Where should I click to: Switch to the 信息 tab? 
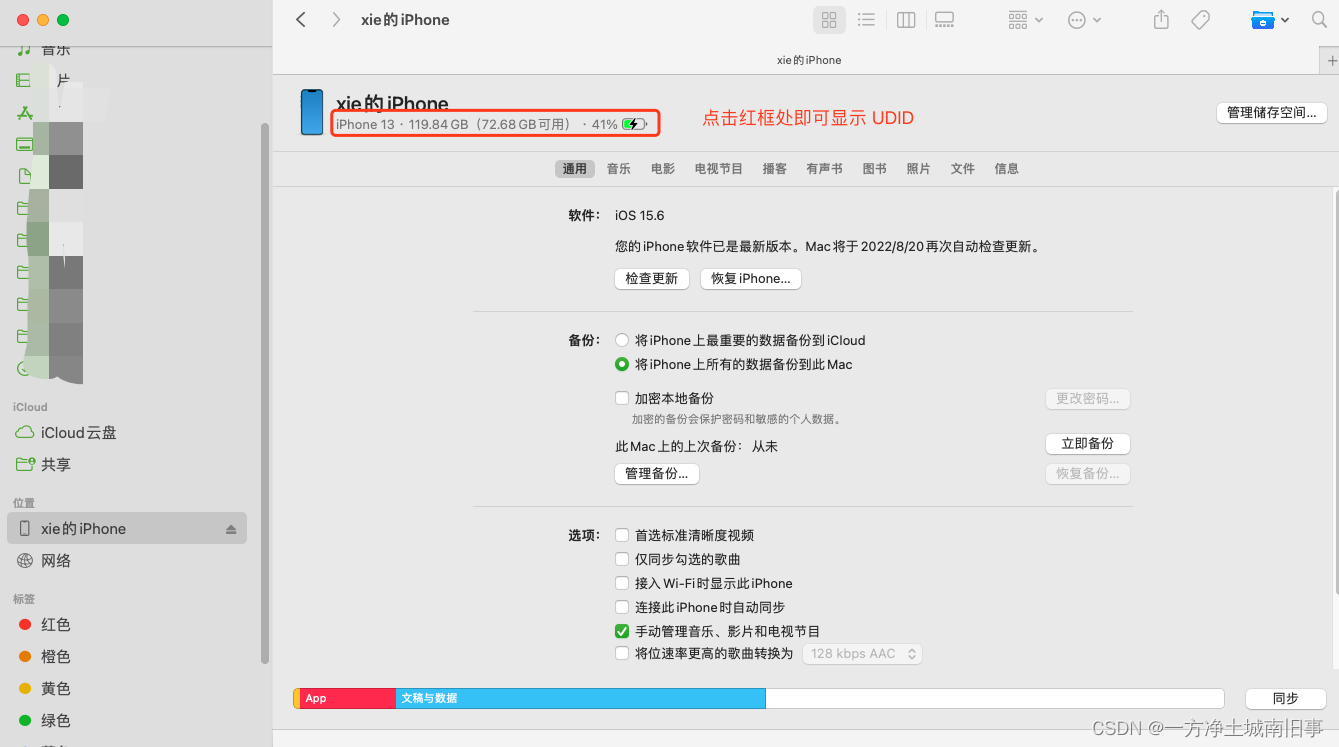tap(1007, 169)
